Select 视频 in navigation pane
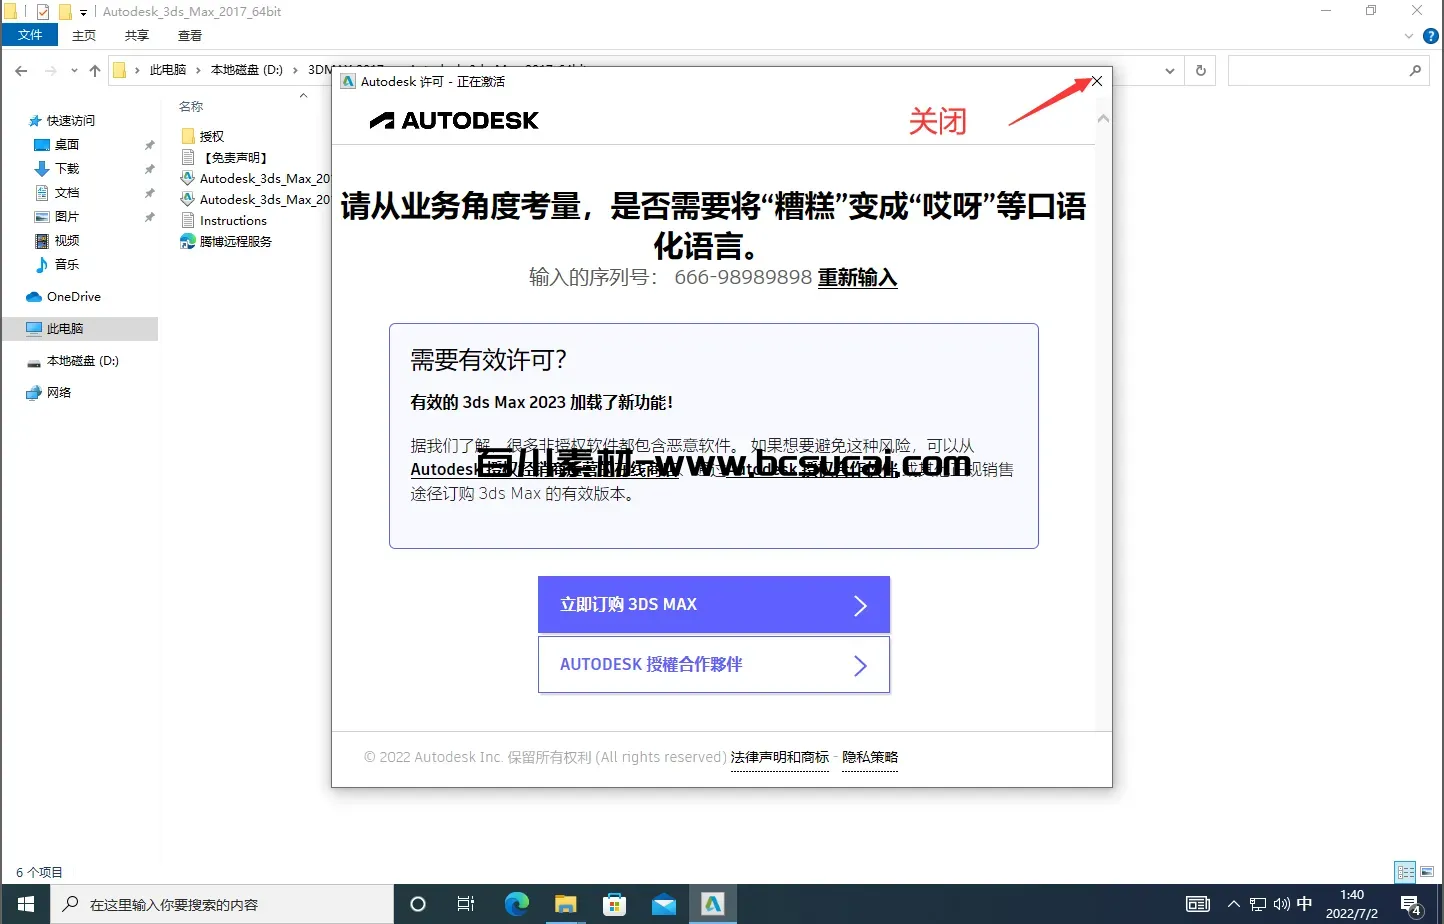 pyautogui.click(x=66, y=240)
